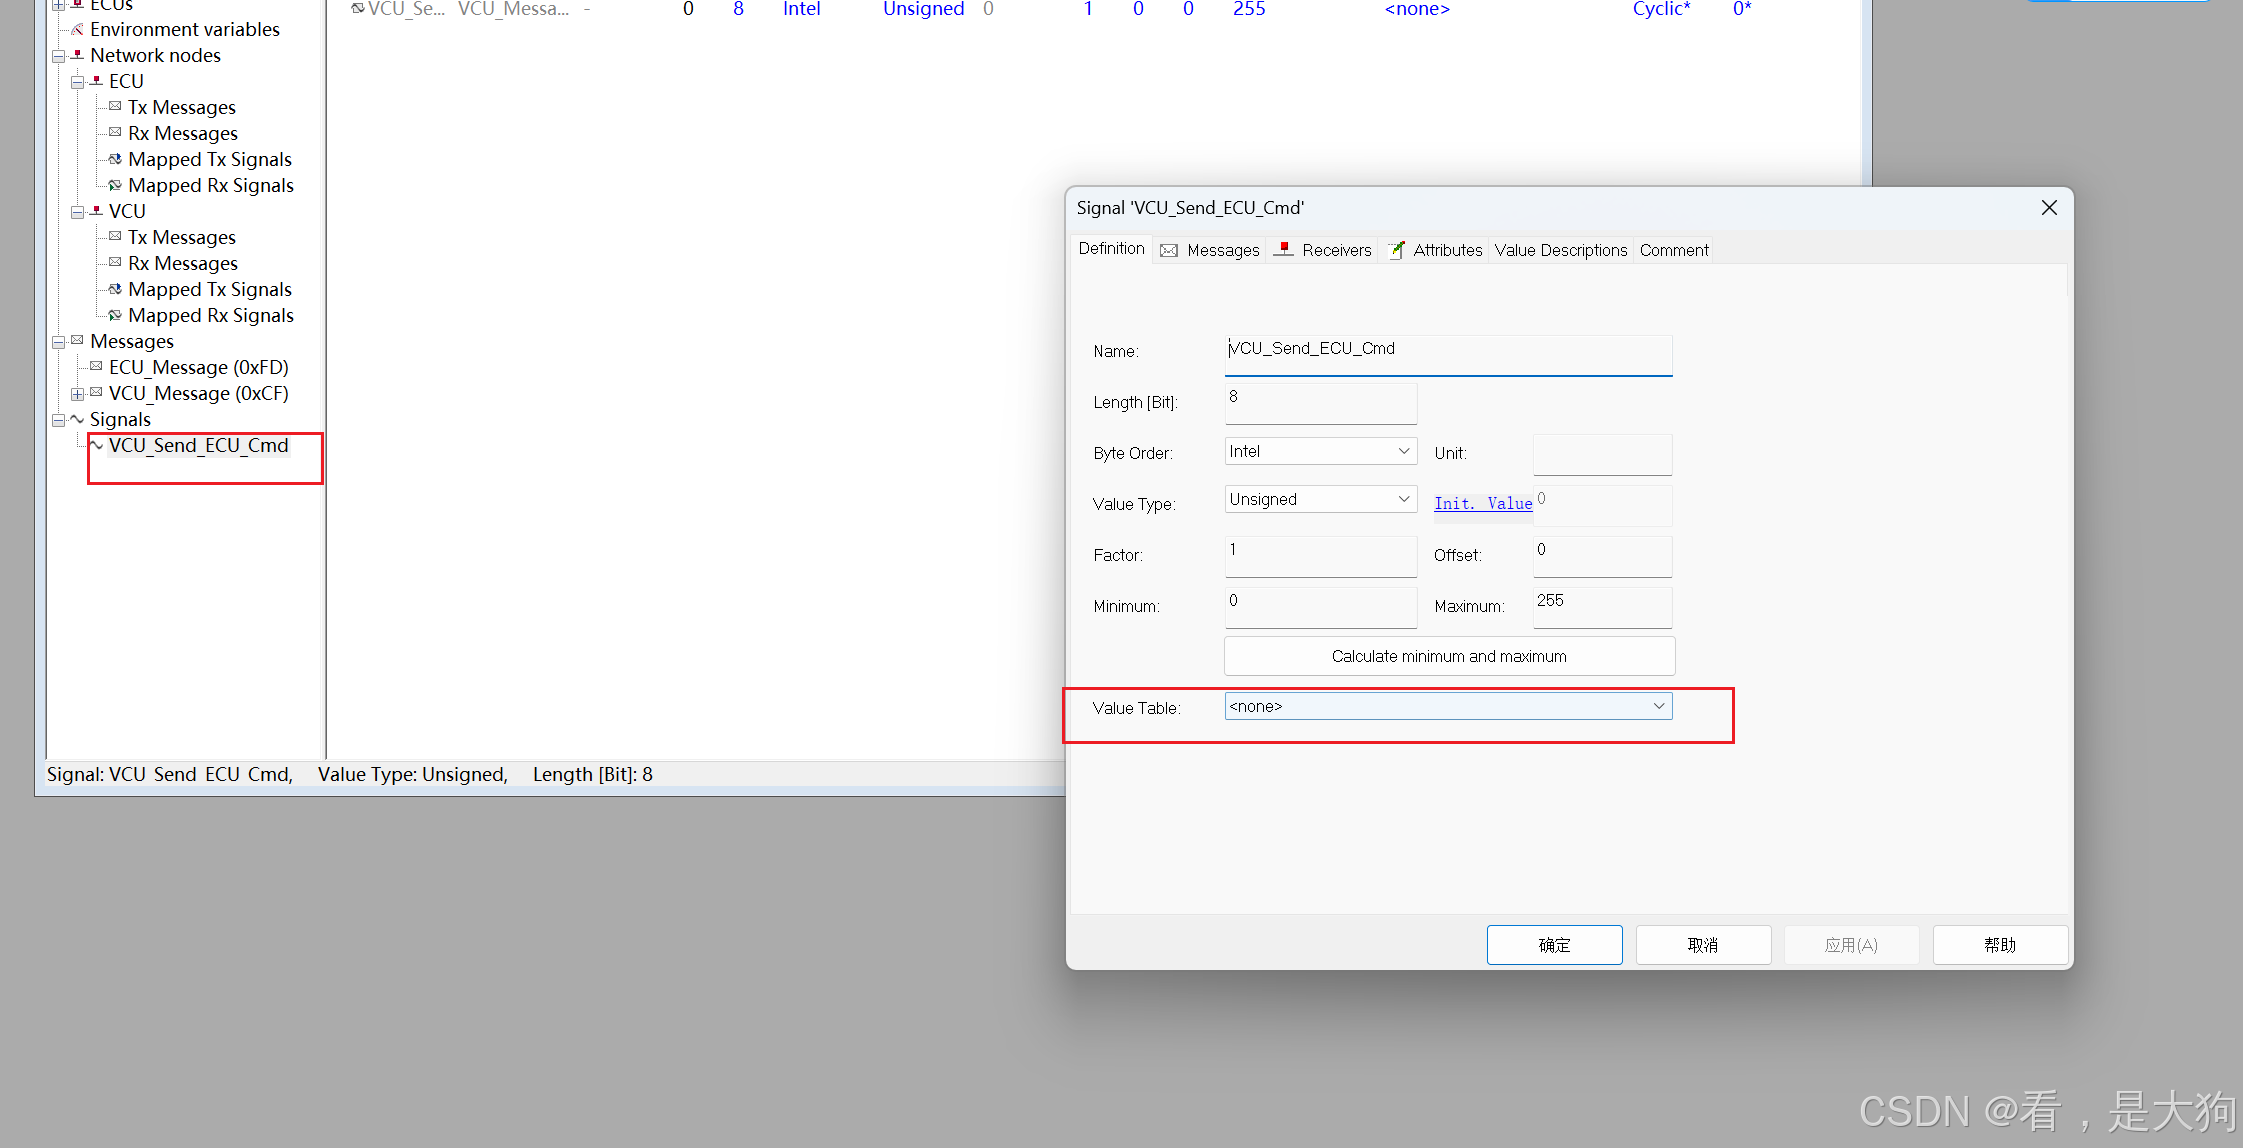Click the VCU Mapped Rx Signals icon
Viewport: 2243px width, 1148px height.
pyautogui.click(x=115, y=316)
